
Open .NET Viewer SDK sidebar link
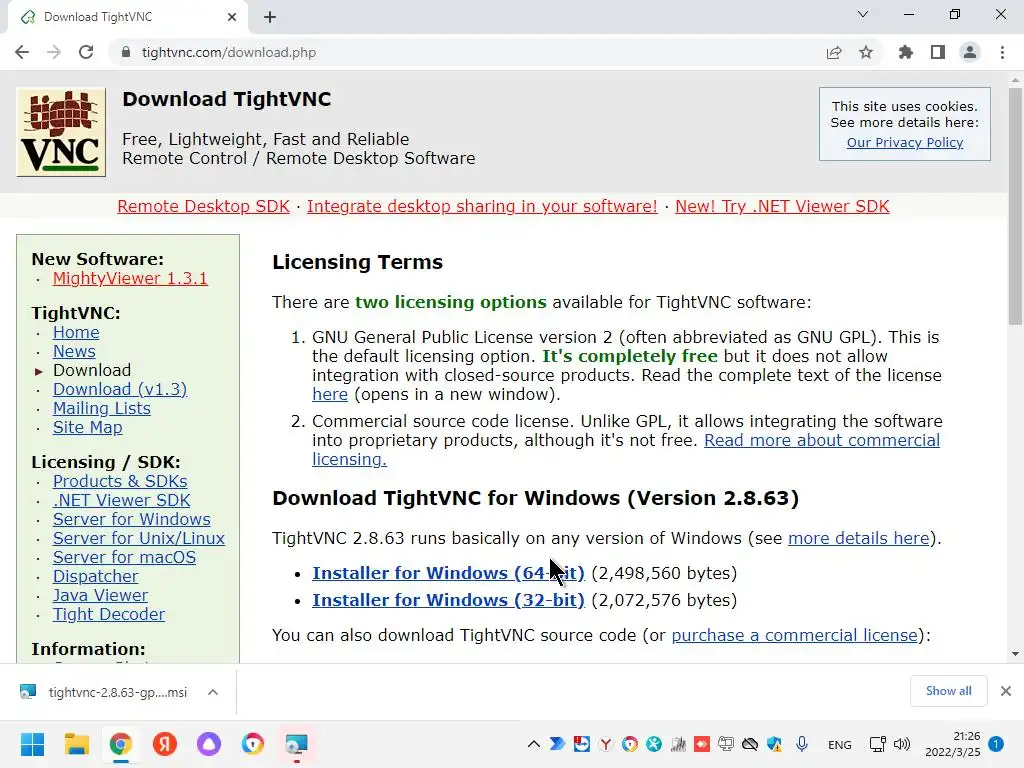pyautogui.click(x=121, y=500)
